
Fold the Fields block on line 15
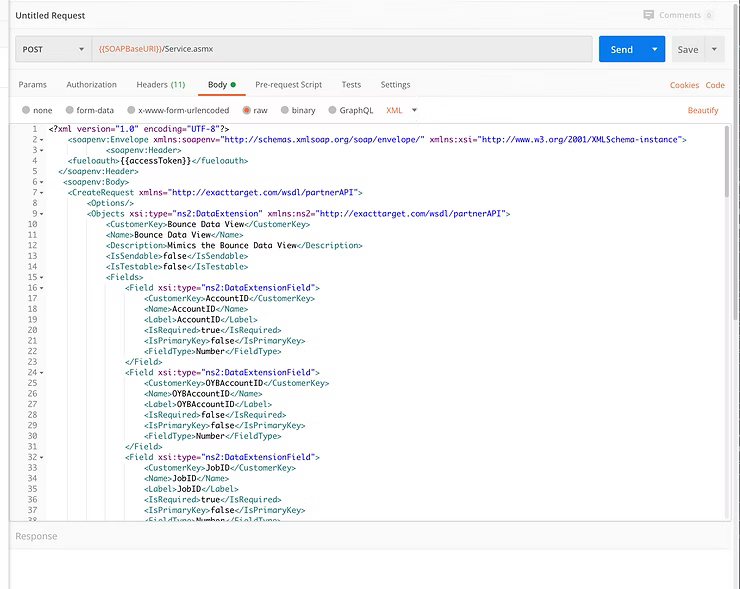coord(42,277)
